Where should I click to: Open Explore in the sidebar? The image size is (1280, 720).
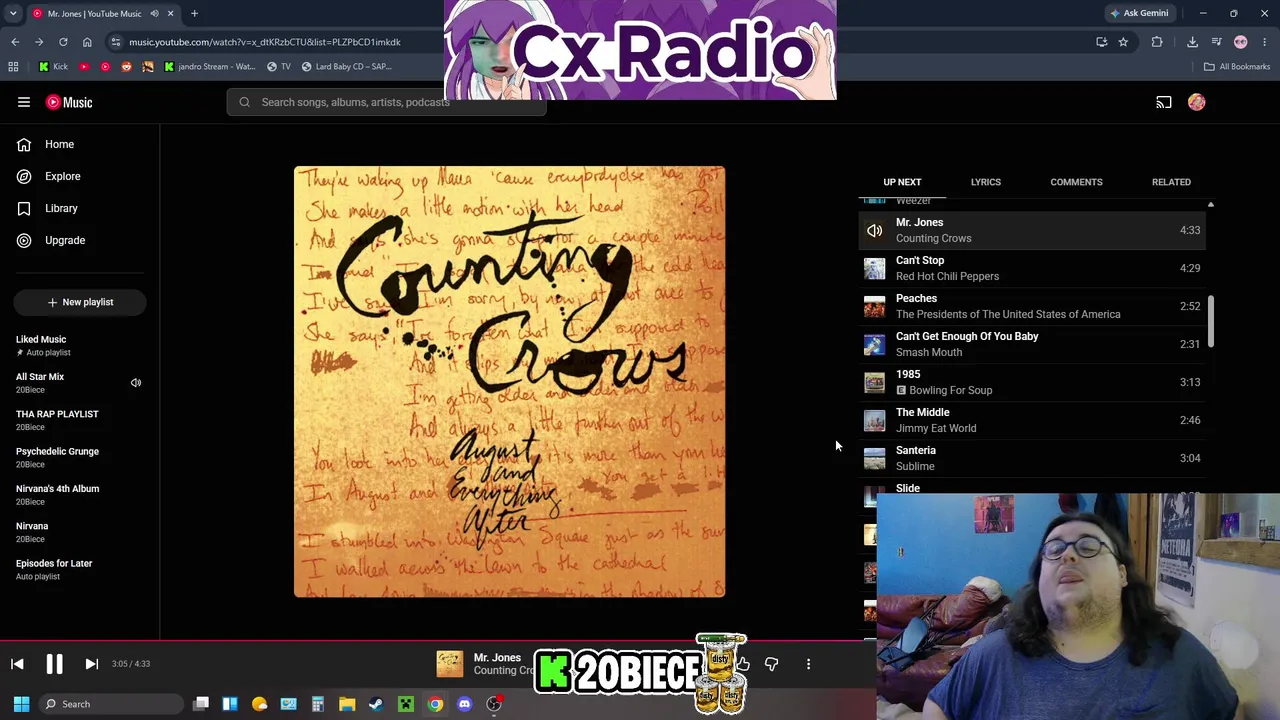[x=80, y=176]
